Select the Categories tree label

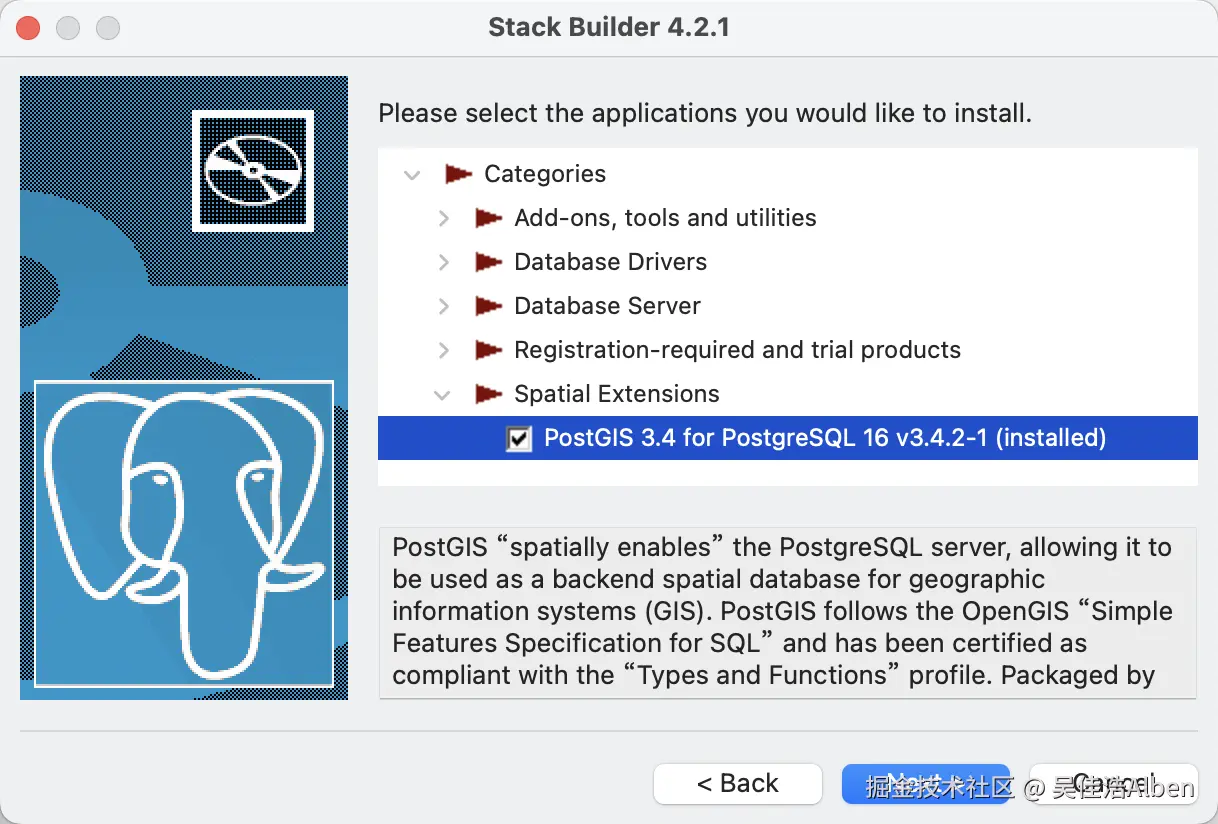pos(545,174)
